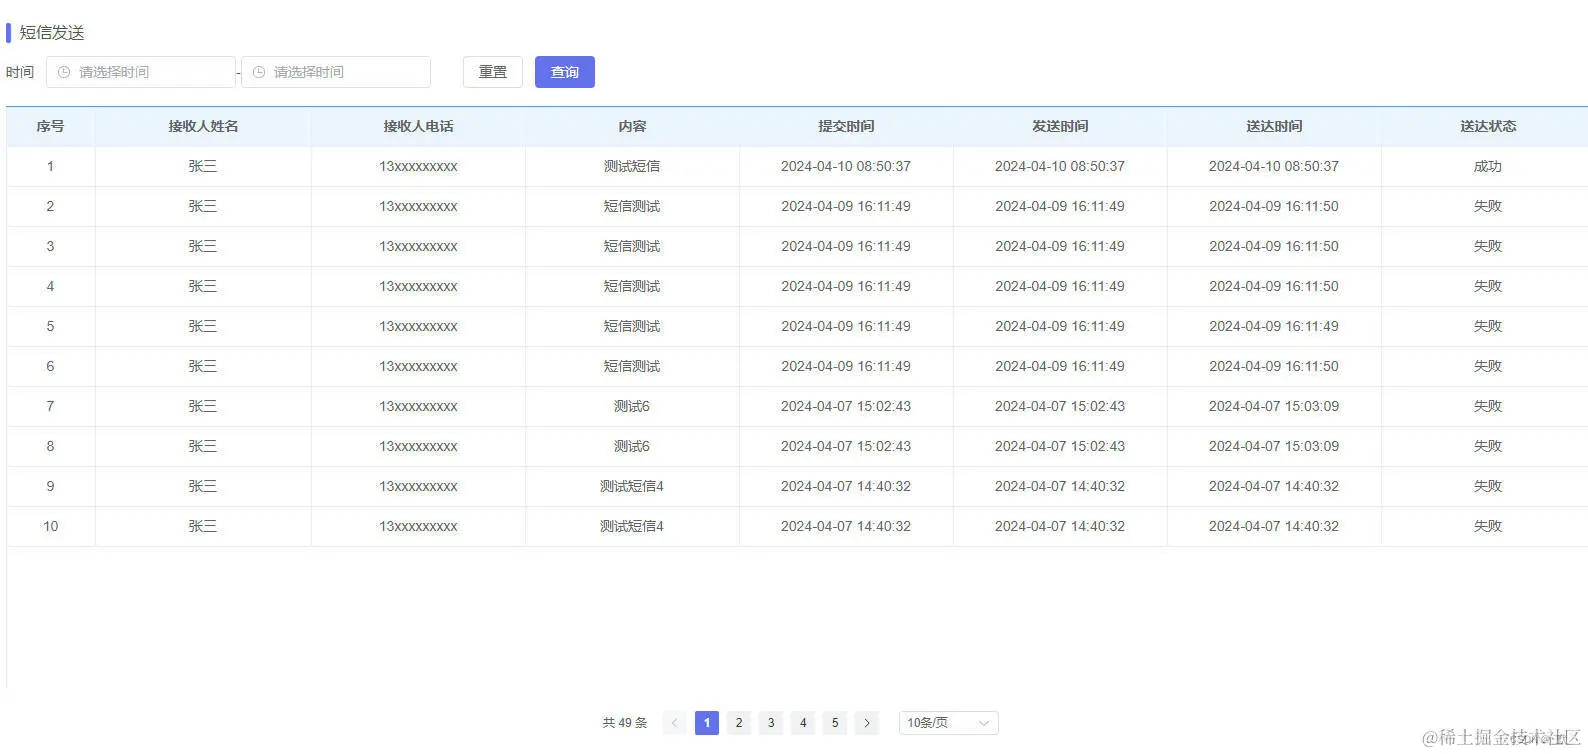Click phone number in row 5

click(418, 326)
